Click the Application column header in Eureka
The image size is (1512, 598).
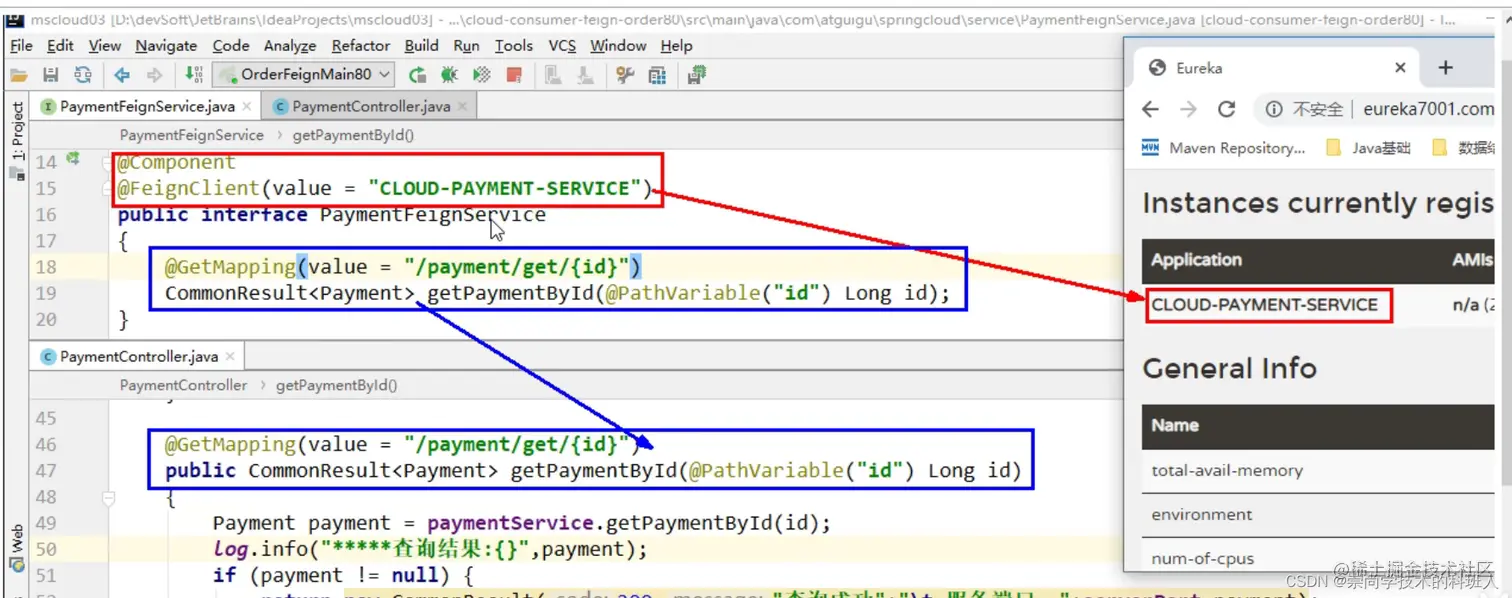click(x=1196, y=260)
